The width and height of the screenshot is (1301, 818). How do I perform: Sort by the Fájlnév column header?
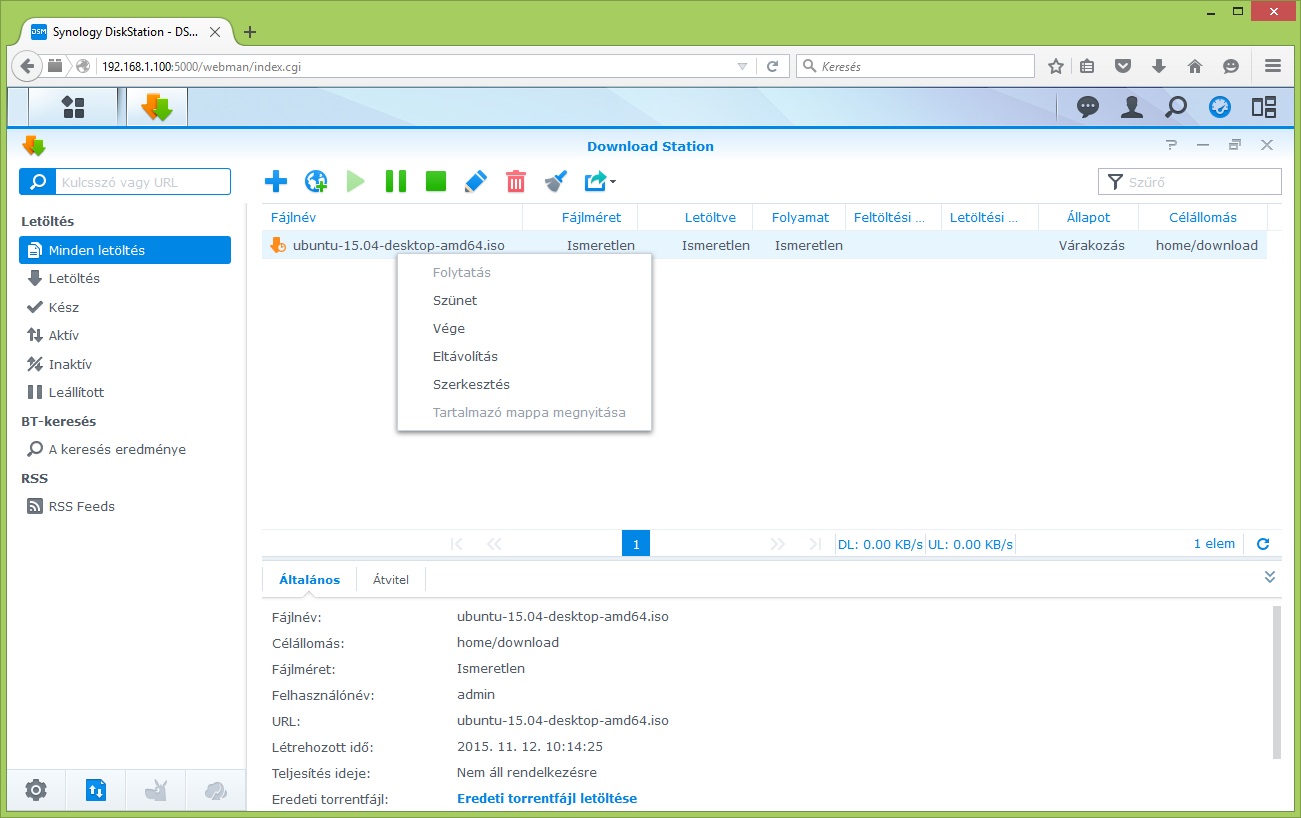point(392,217)
